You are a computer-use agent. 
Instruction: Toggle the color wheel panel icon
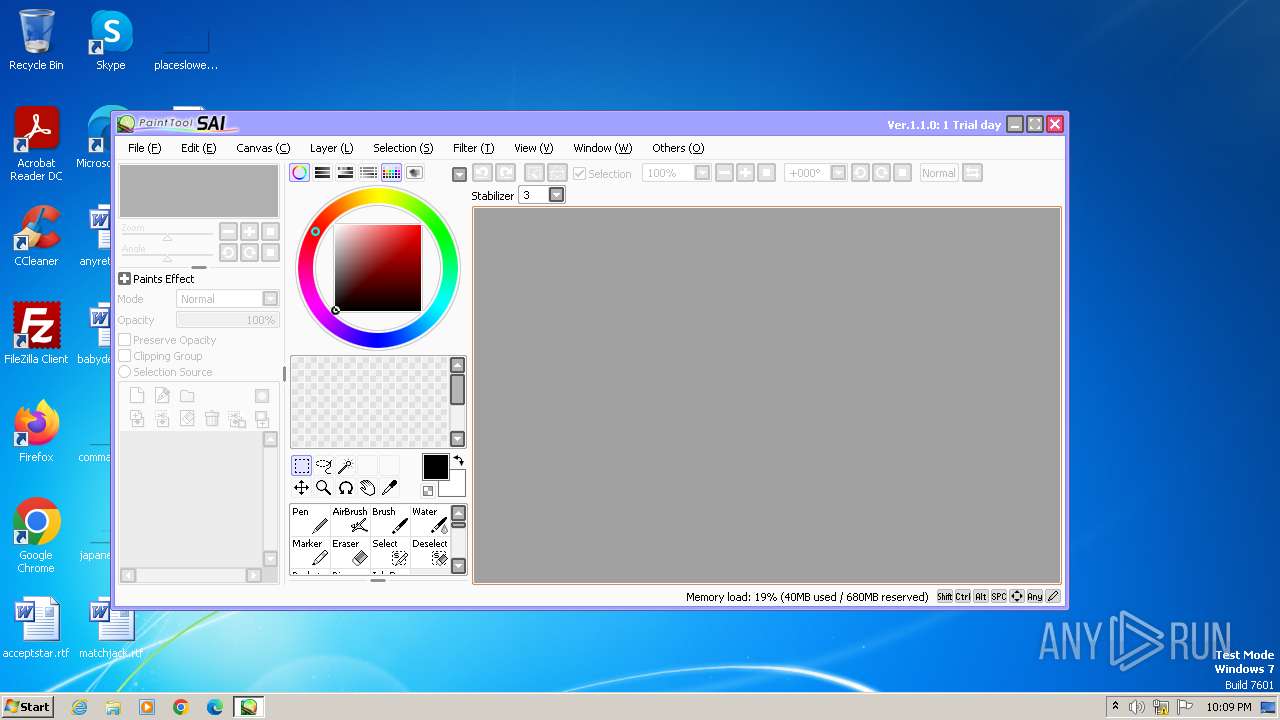[x=299, y=173]
